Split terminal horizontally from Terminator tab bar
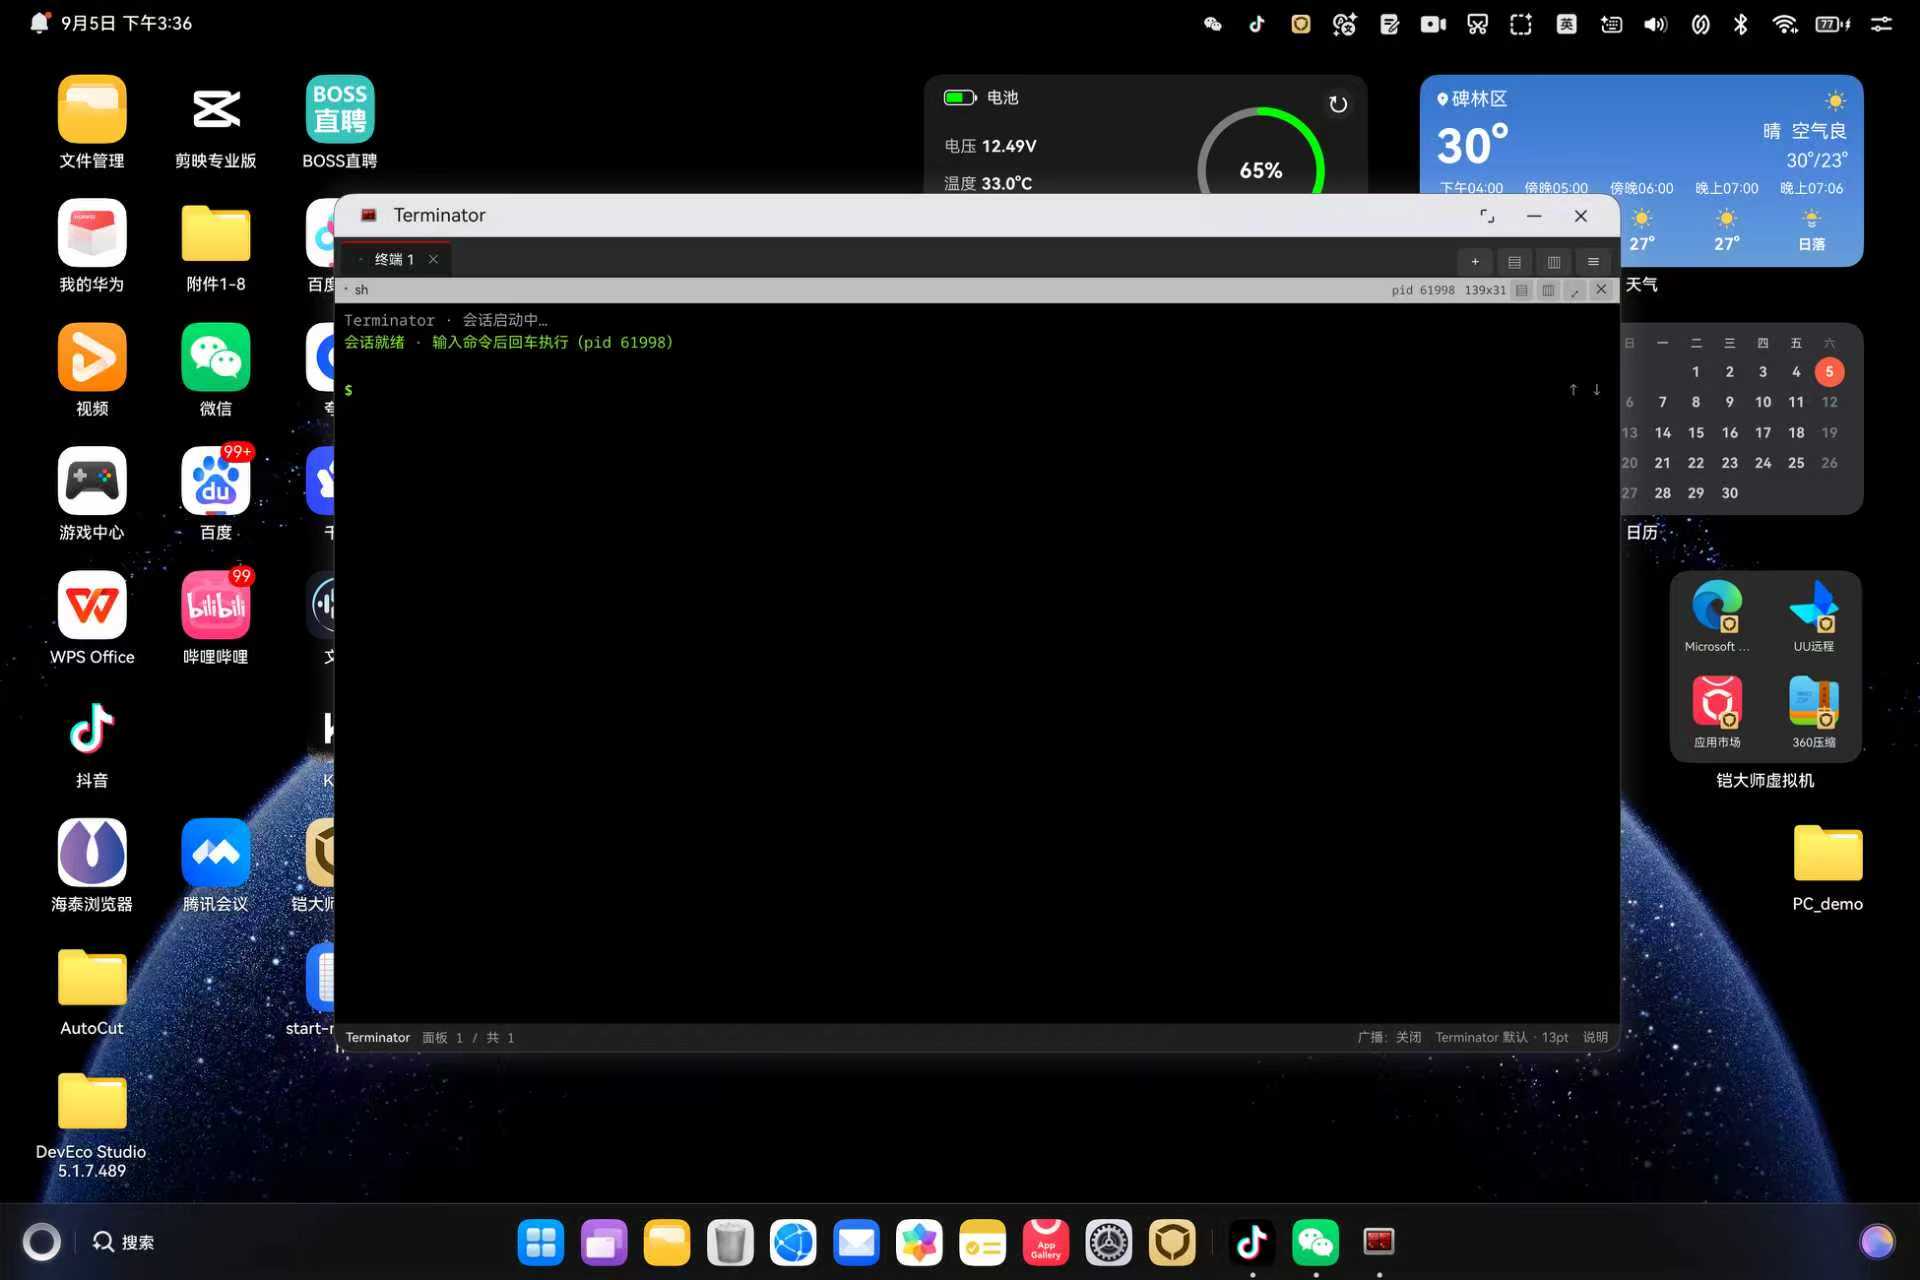This screenshot has width=1920, height=1280. pos(1514,262)
